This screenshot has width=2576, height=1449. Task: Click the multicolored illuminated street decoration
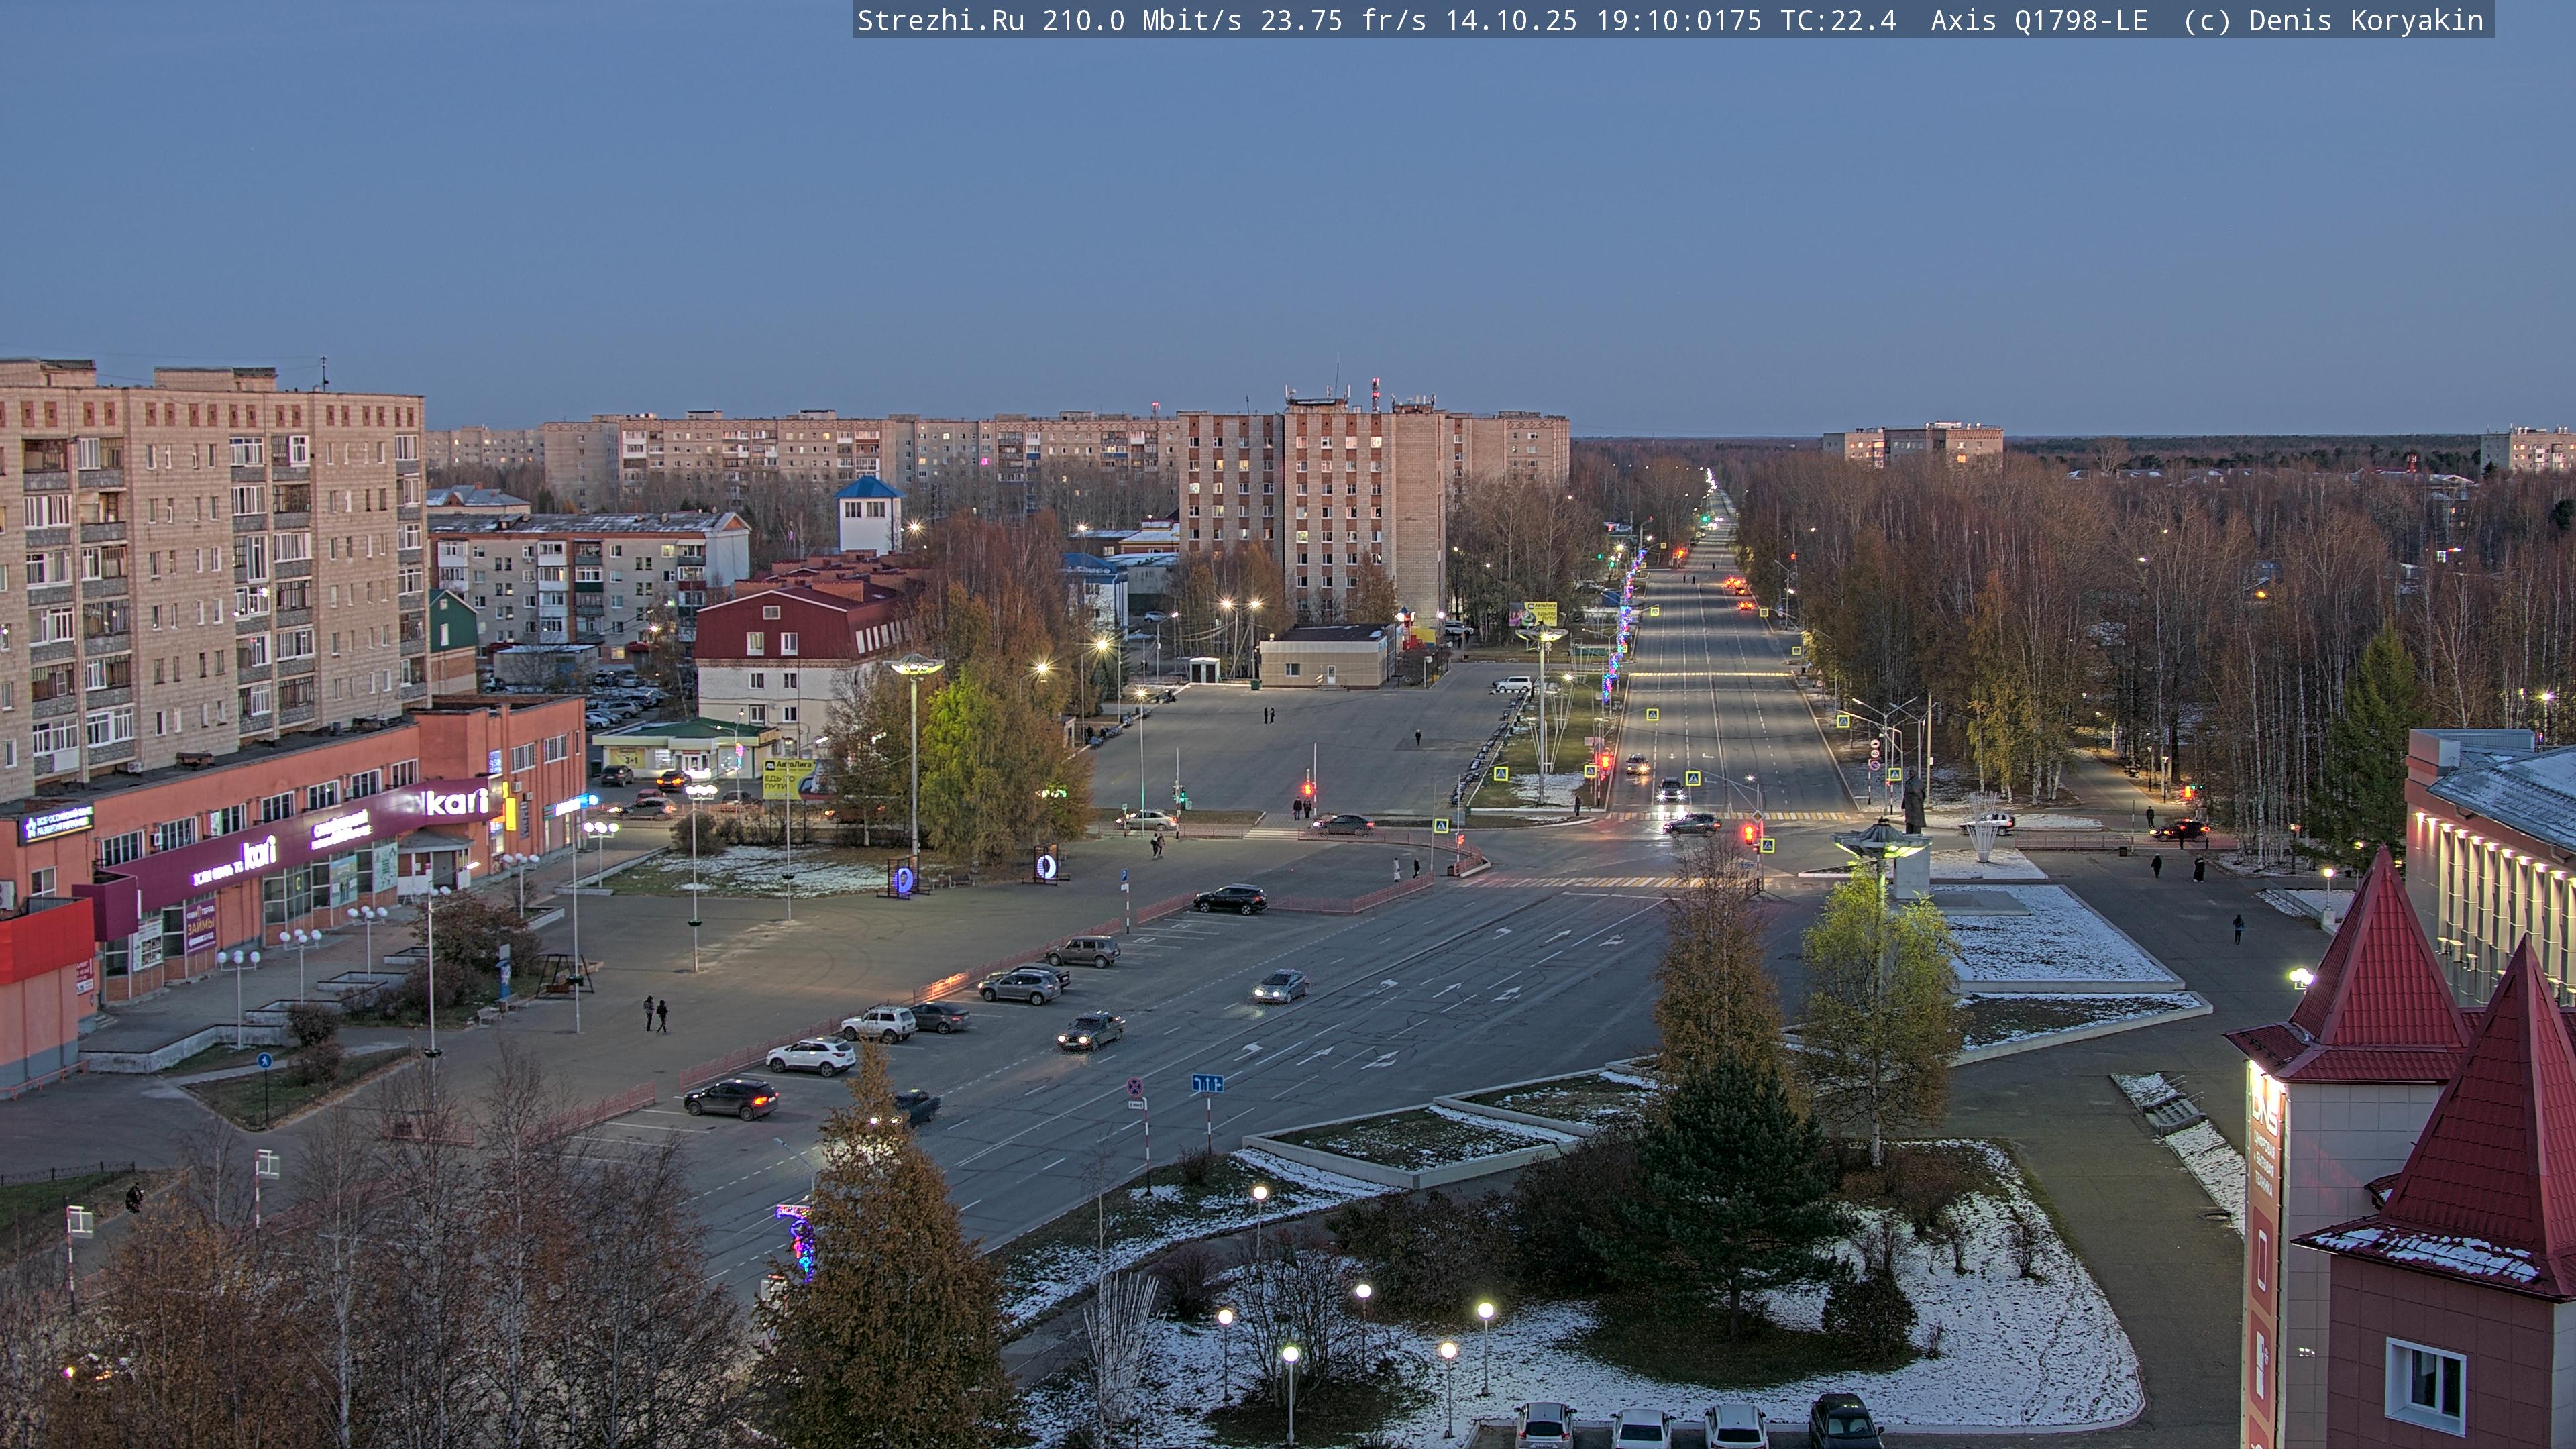pyautogui.click(x=801, y=1241)
